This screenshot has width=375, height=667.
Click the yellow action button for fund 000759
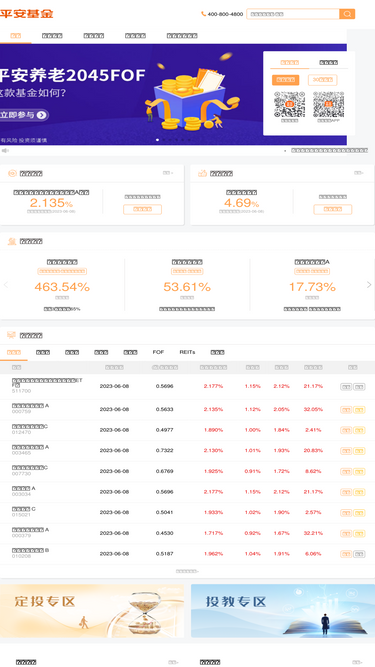(x=359, y=410)
